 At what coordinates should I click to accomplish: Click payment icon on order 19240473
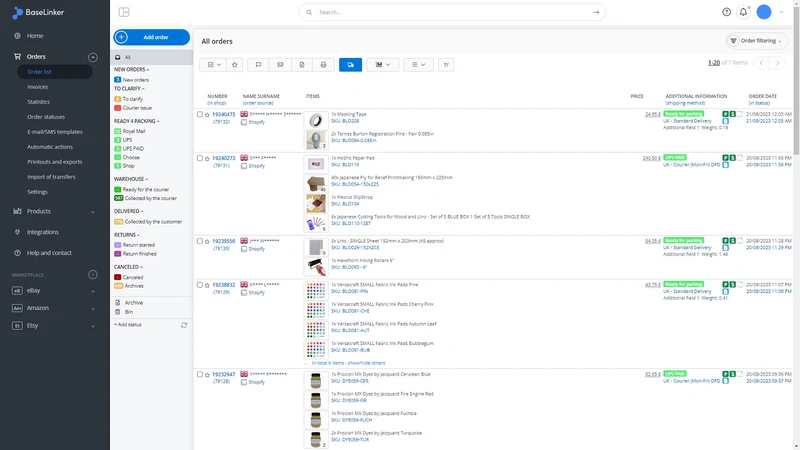tap(733, 114)
